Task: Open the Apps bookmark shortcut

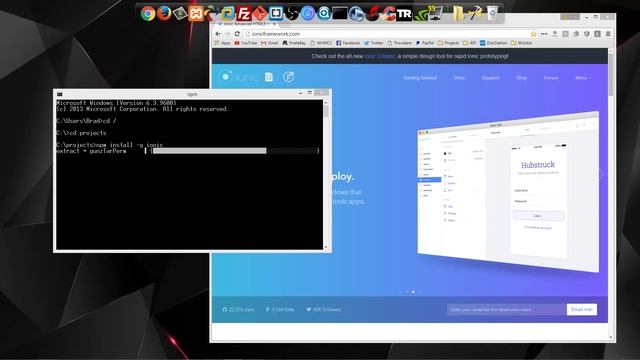Action: [x=222, y=43]
